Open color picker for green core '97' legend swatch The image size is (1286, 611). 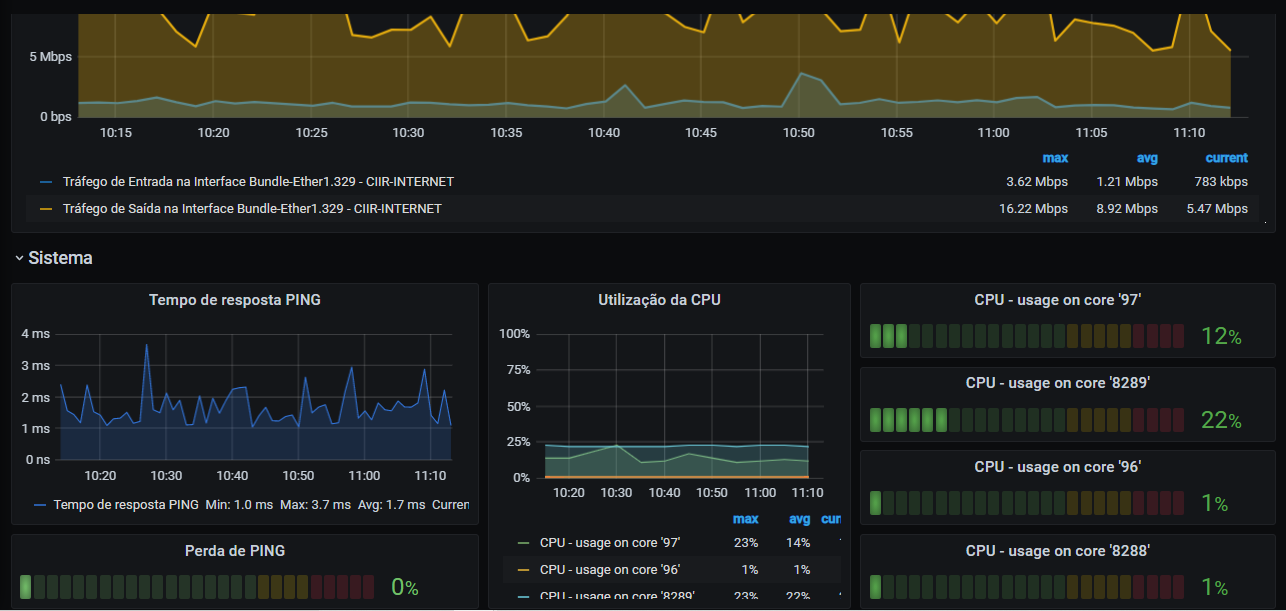523,544
